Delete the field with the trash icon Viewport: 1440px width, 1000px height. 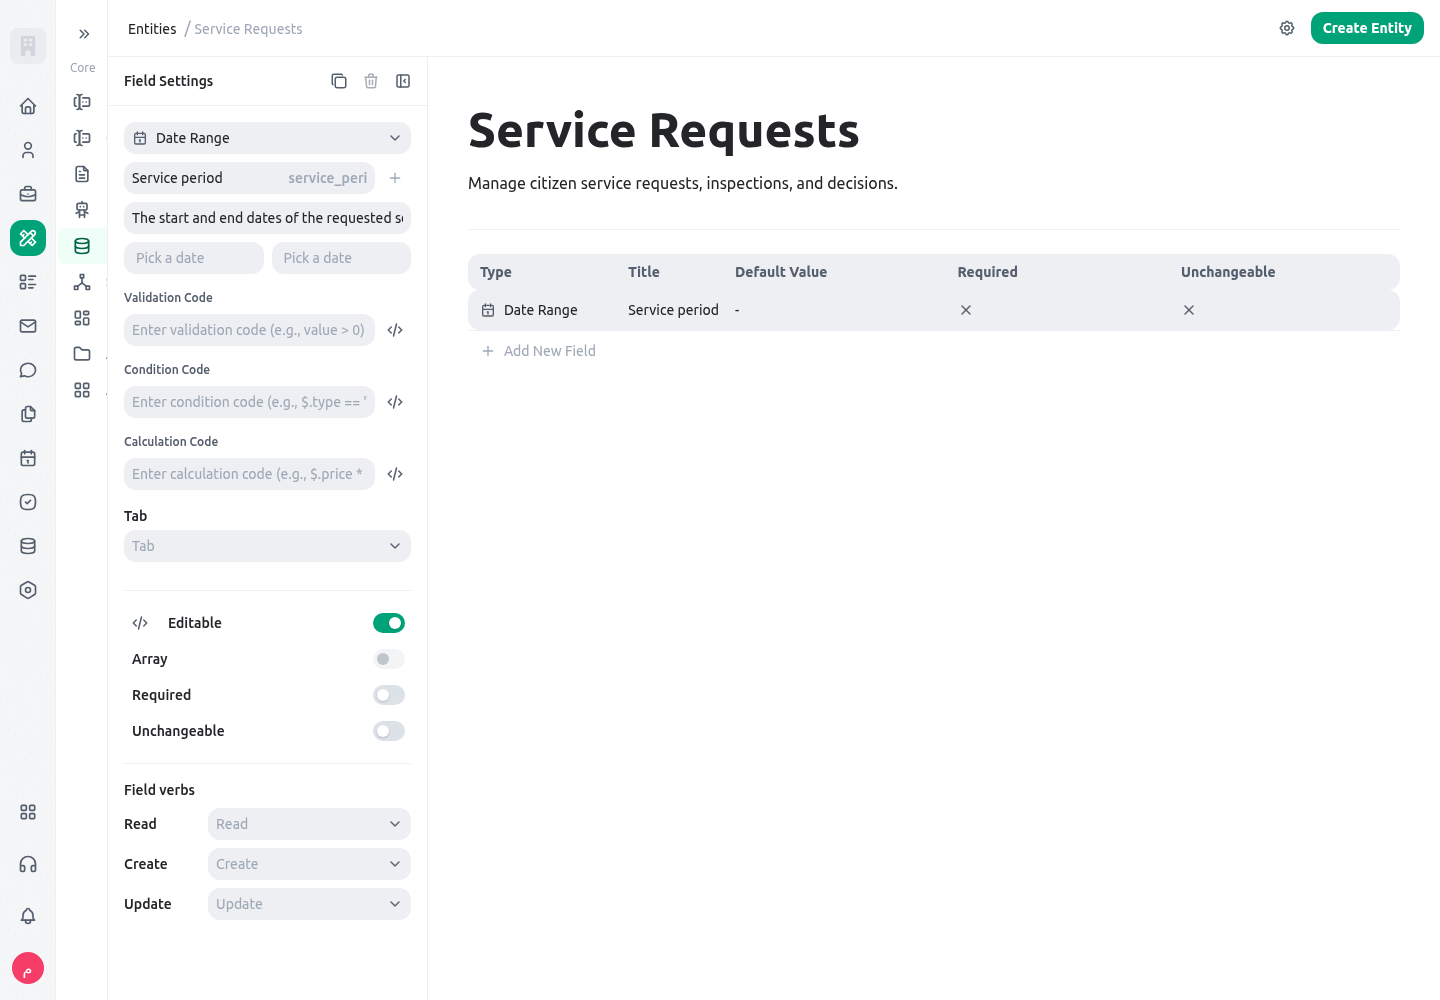pyautogui.click(x=371, y=81)
